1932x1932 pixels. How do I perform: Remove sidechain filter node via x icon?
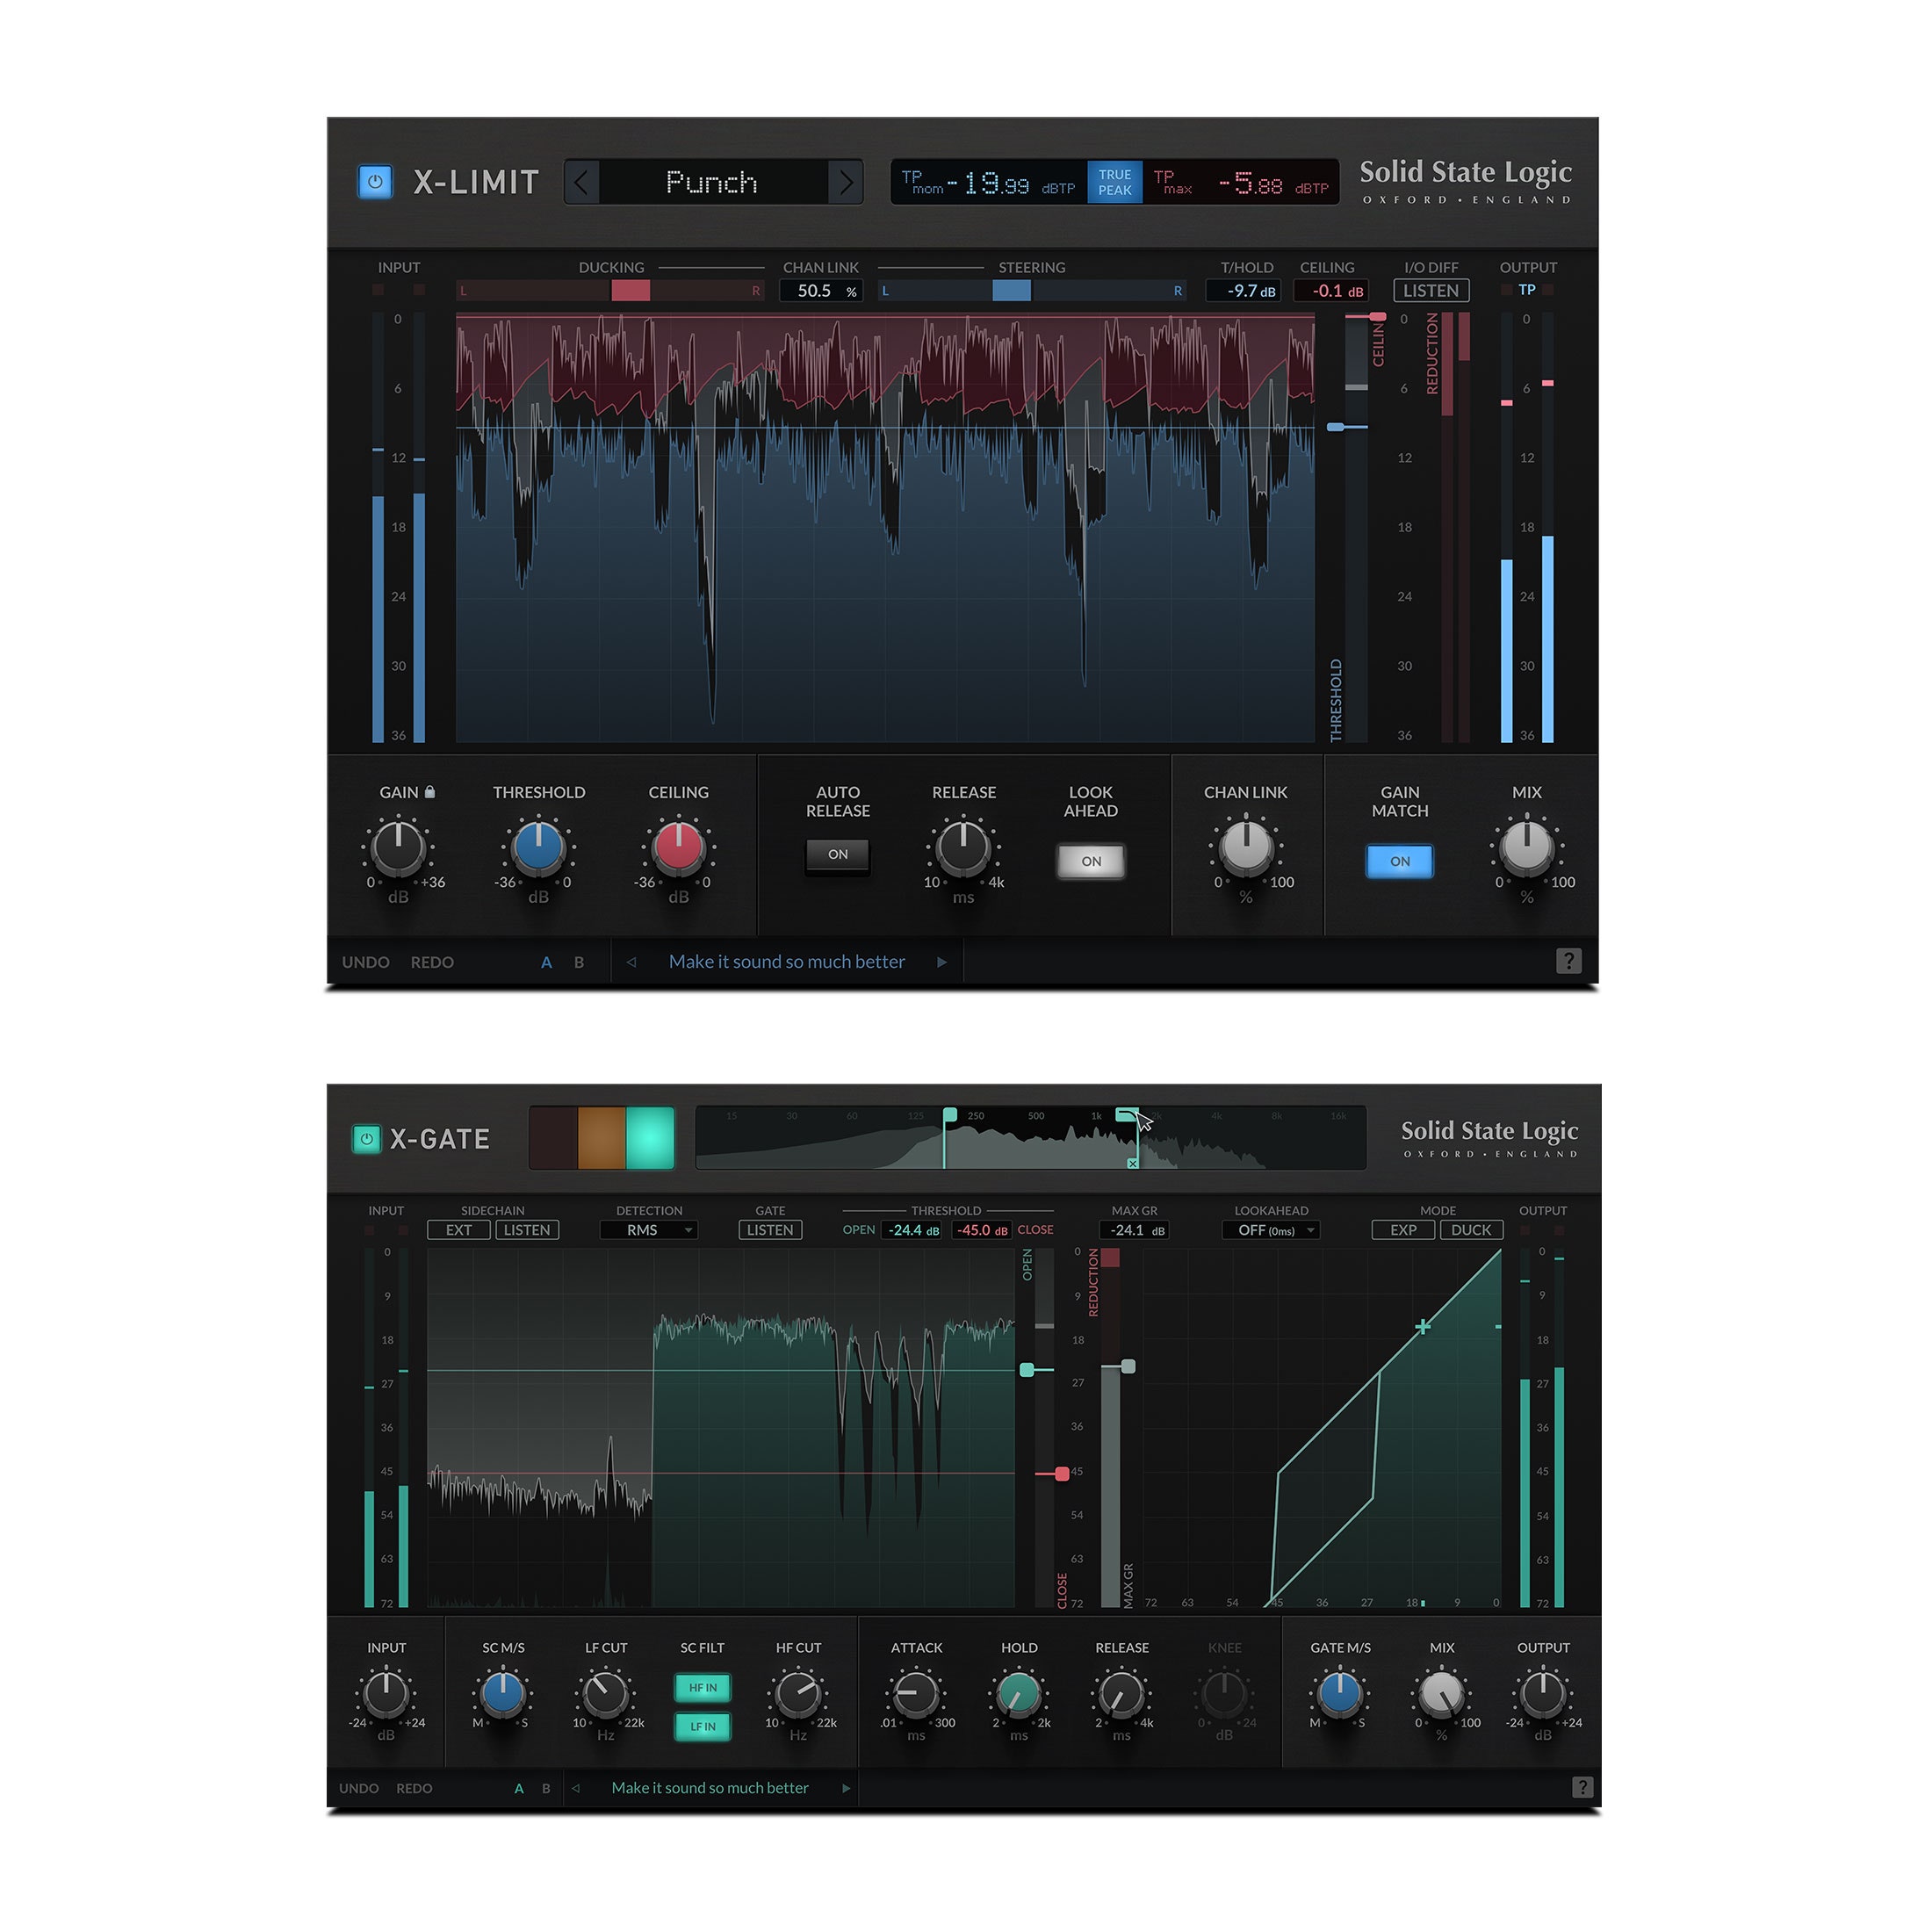pos(1133,1163)
